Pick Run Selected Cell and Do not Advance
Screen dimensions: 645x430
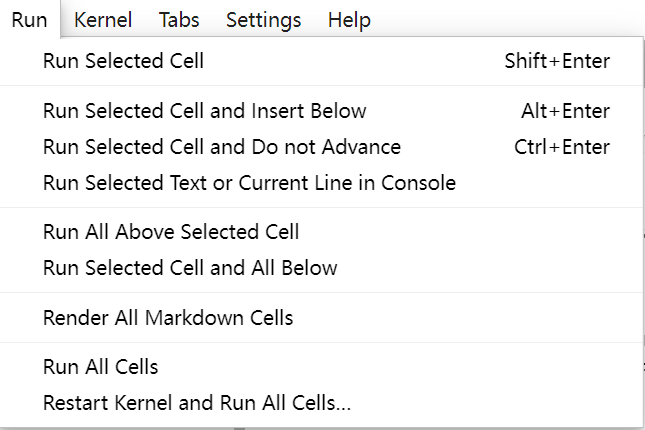coord(221,147)
